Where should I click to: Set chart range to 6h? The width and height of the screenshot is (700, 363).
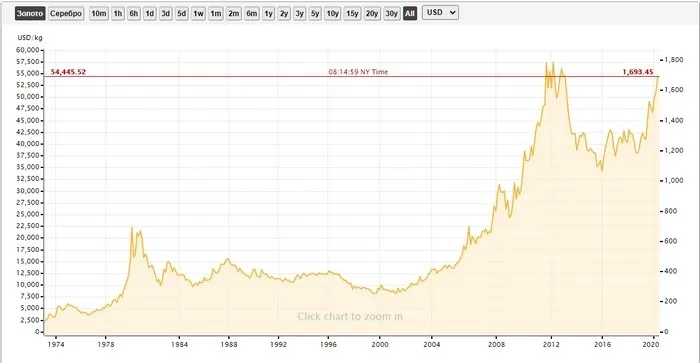[x=133, y=13]
